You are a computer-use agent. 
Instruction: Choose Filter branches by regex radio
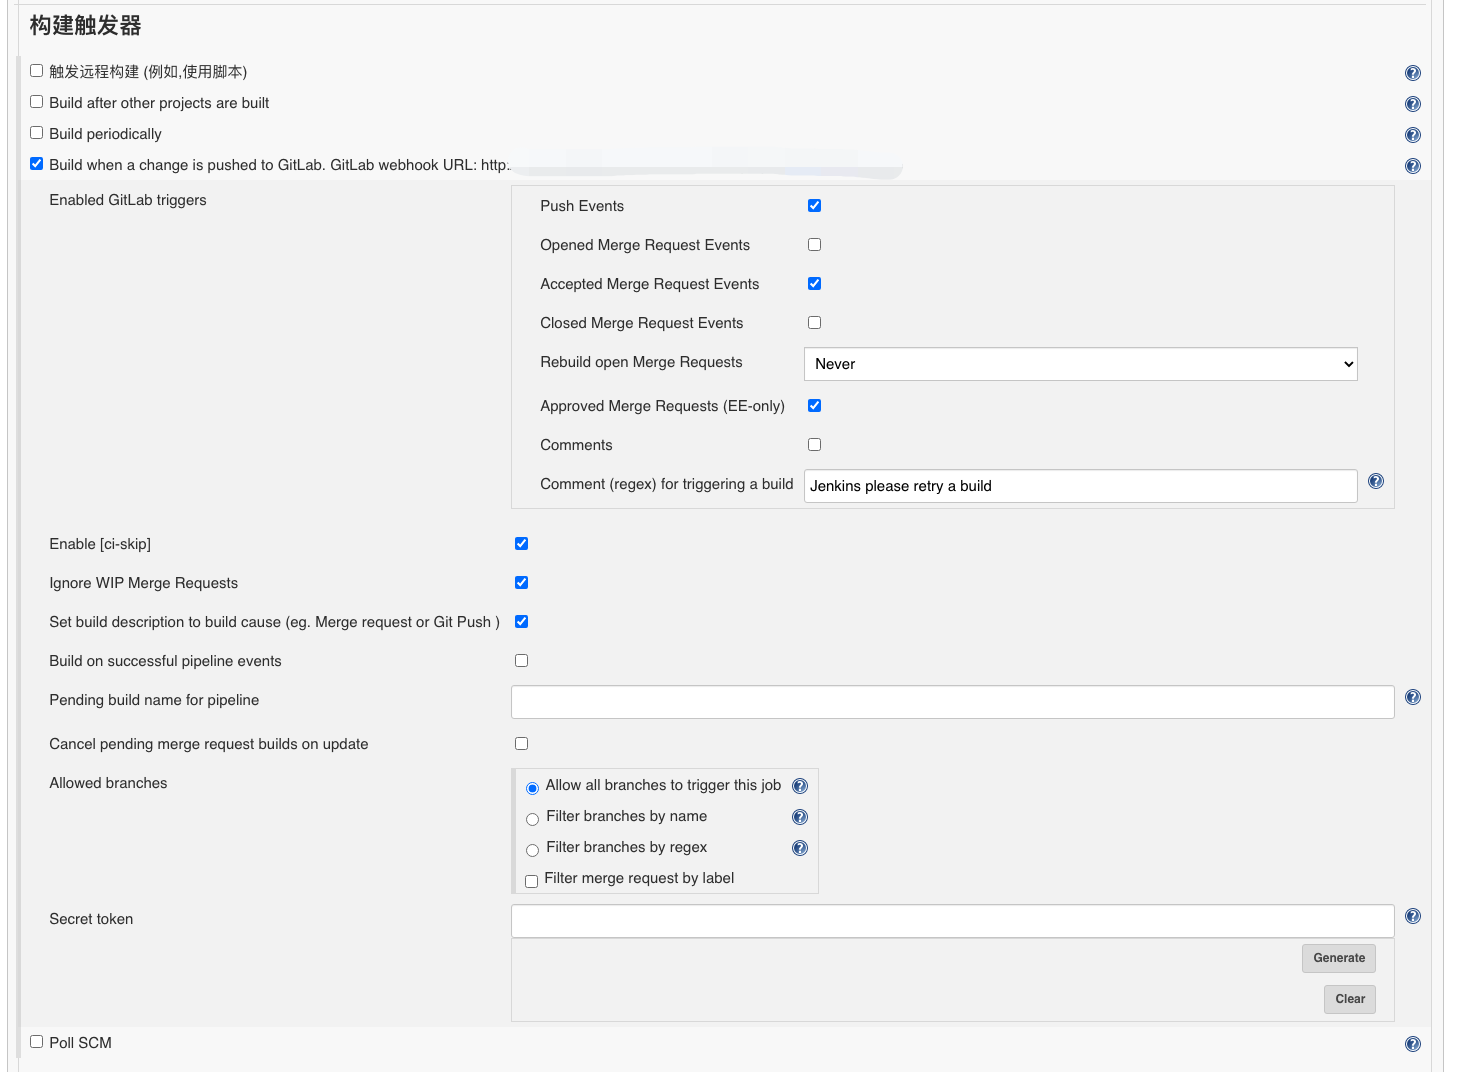click(x=532, y=850)
